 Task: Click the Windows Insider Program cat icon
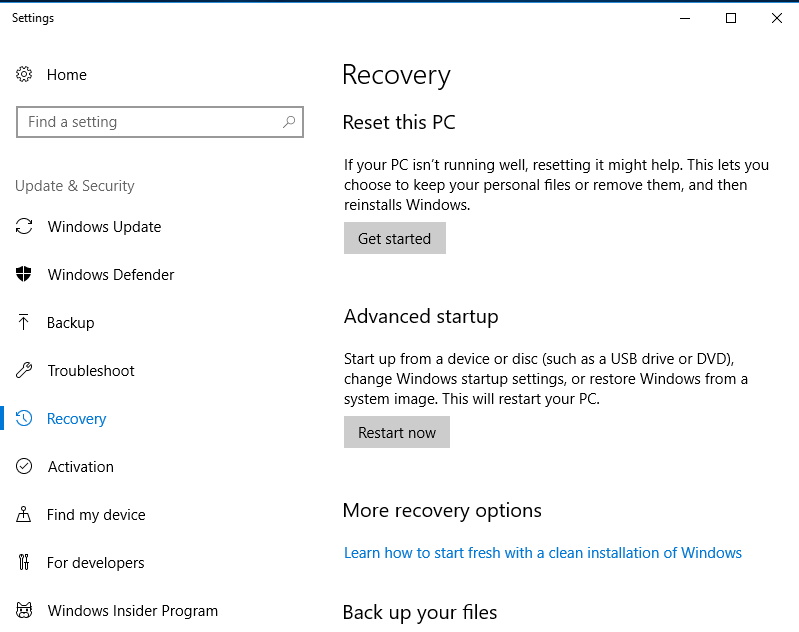pyautogui.click(x=24, y=610)
